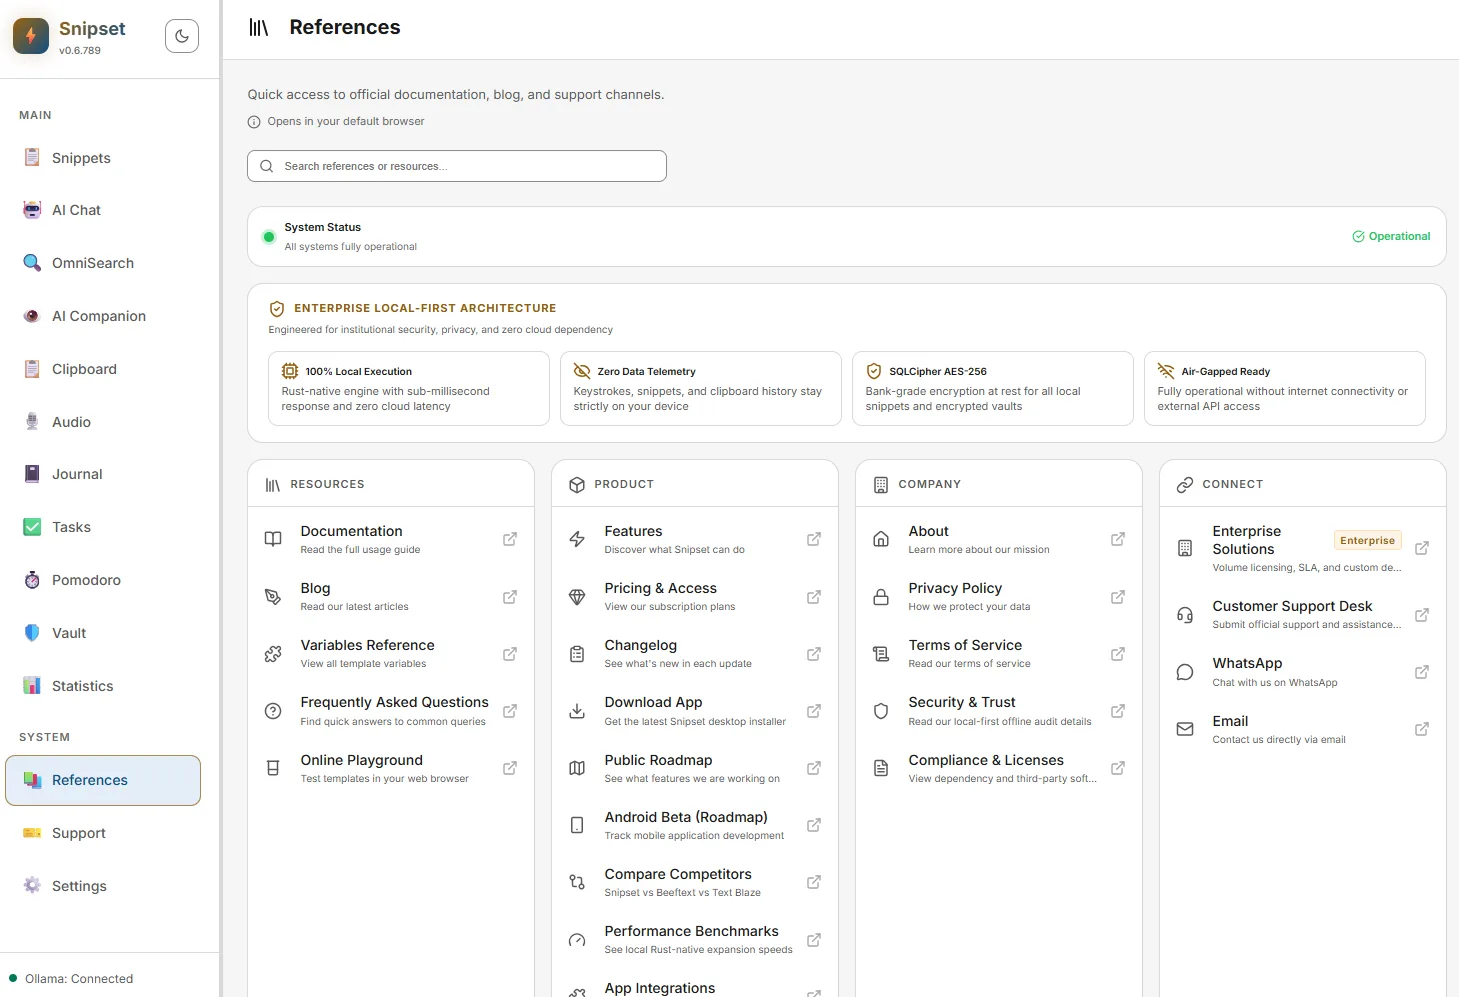
Task: Click the Air-Gapped Ready card
Action: click(1285, 388)
